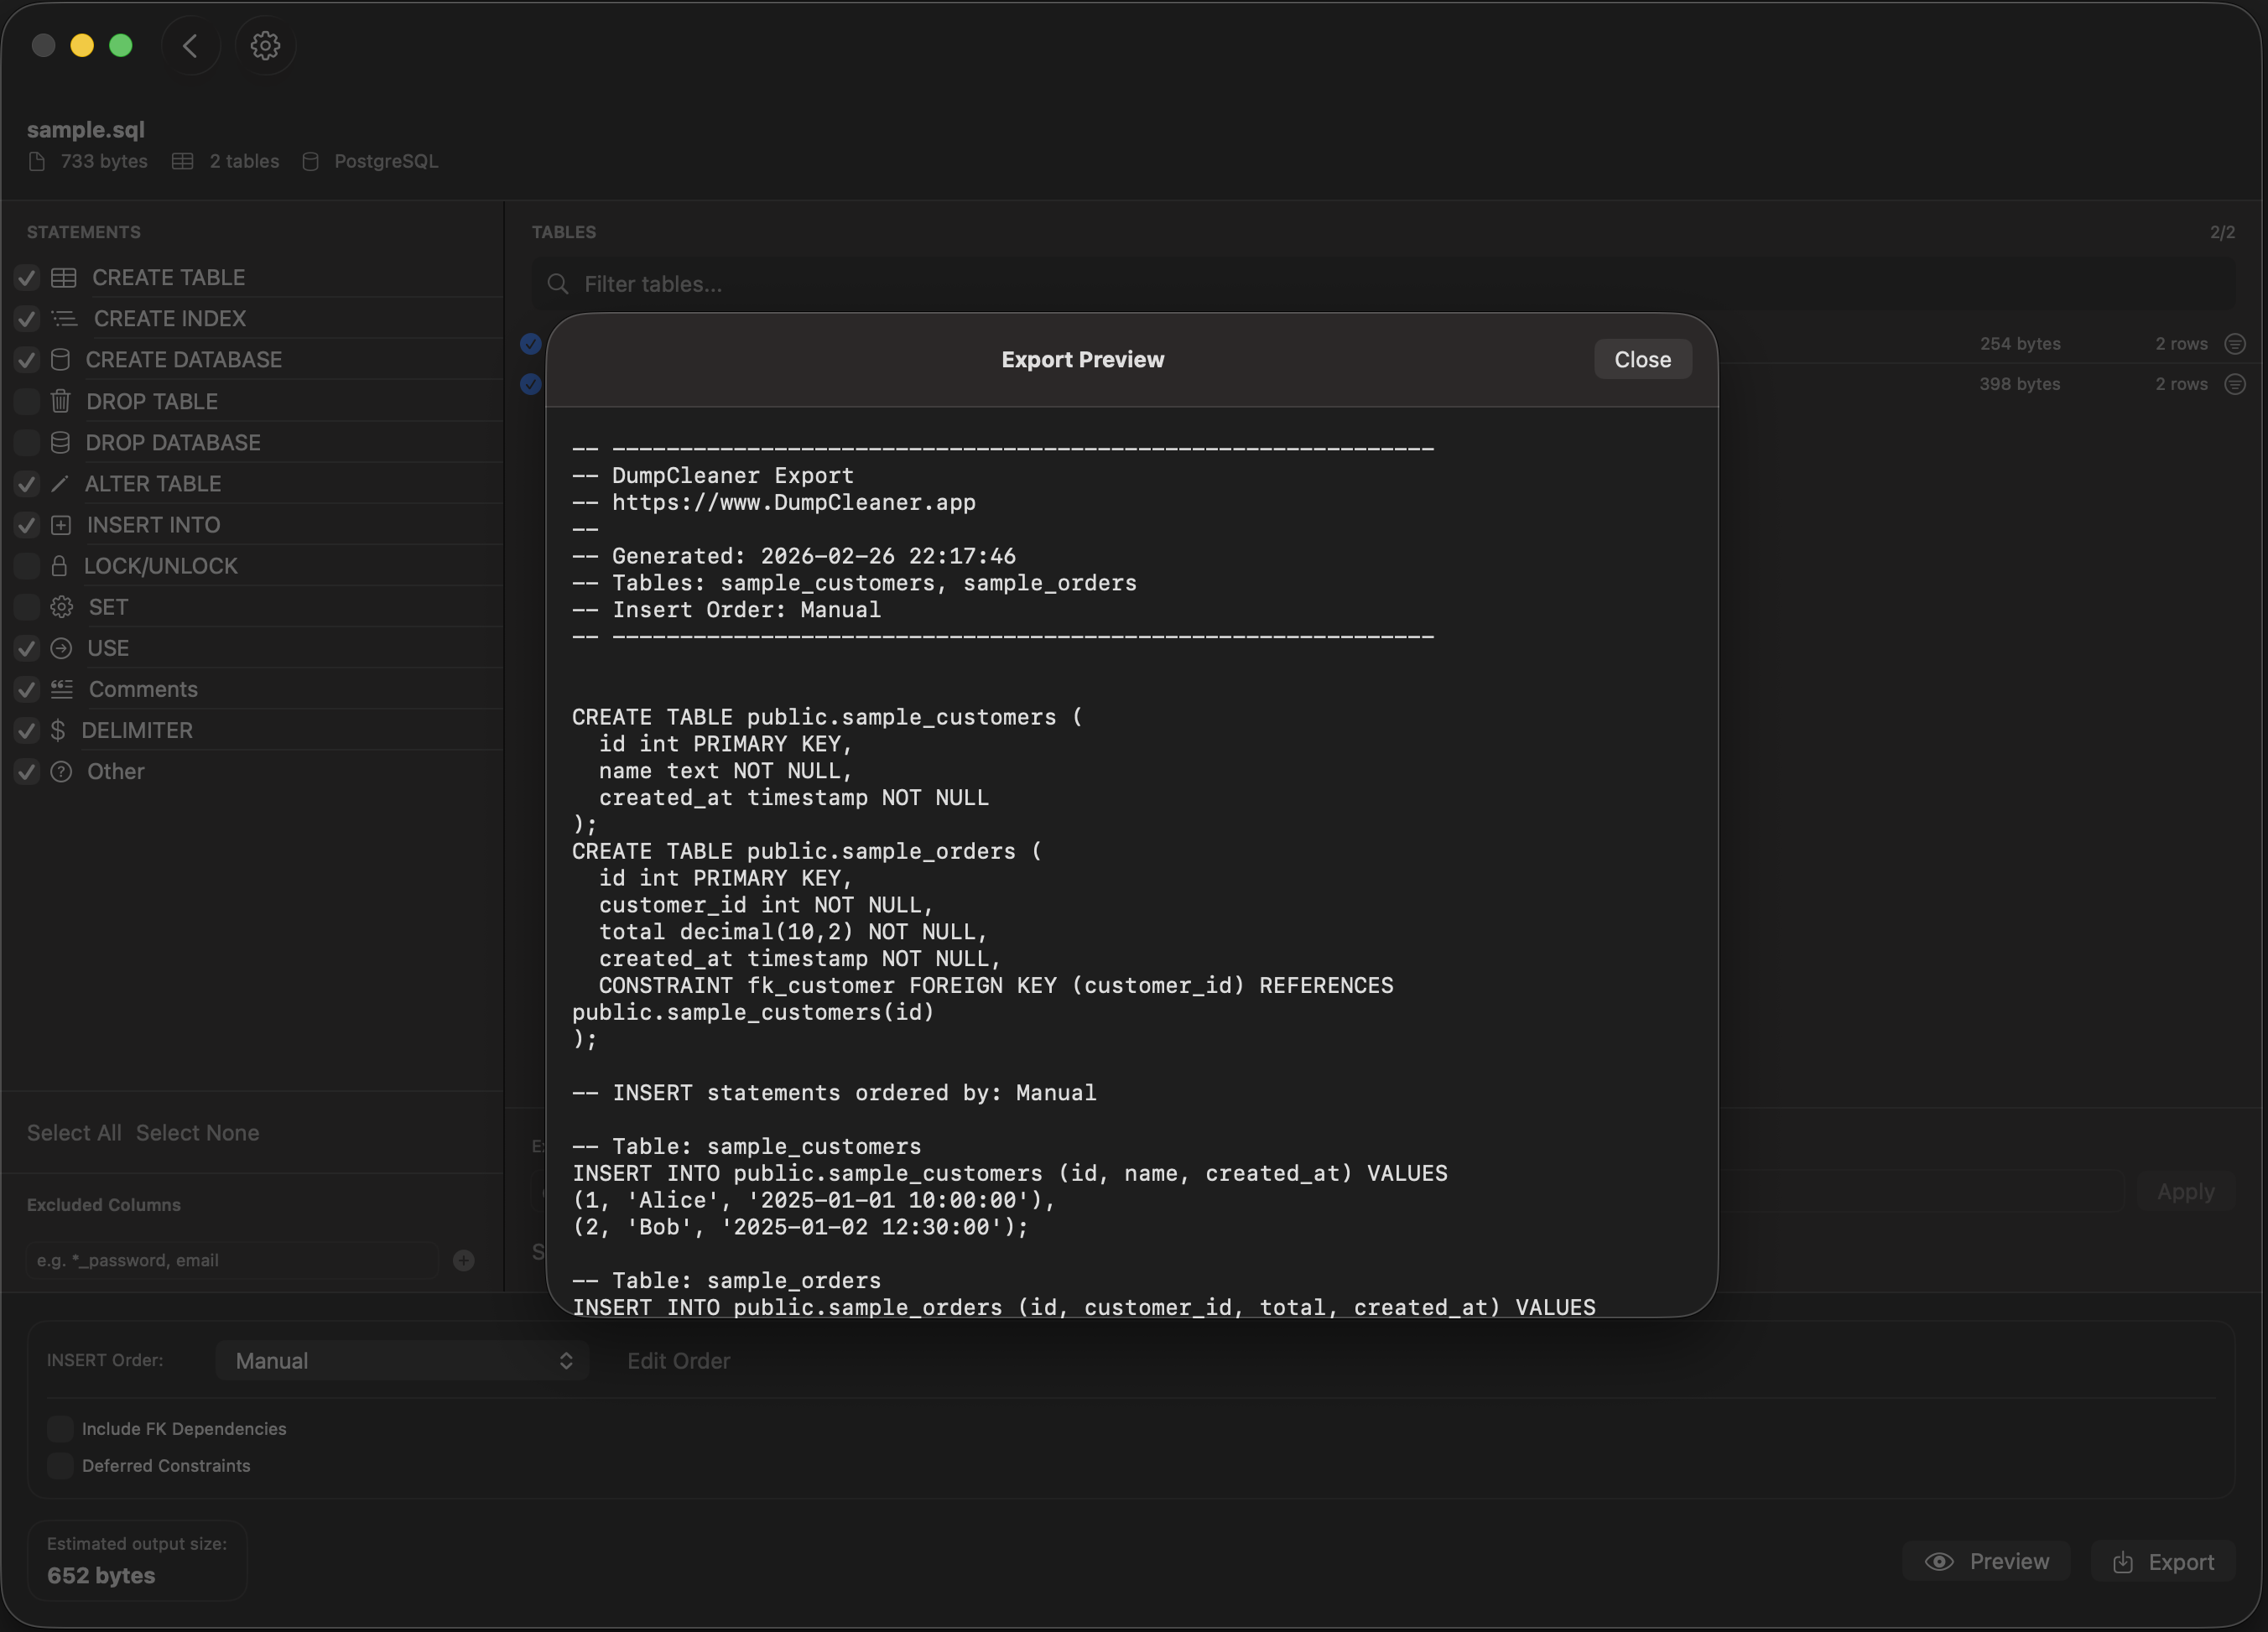Open the INSERT Order dropdown set to Manual
The height and width of the screenshot is (1632, 2268).
(401, 1360)
